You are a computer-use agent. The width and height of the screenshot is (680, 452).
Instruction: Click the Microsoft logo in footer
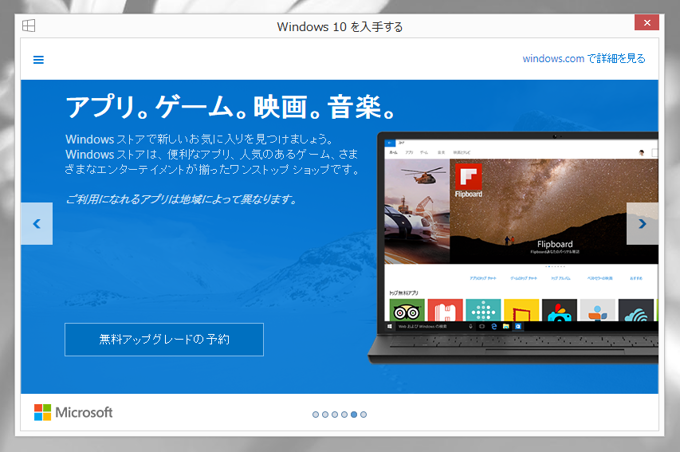(73, 413)
